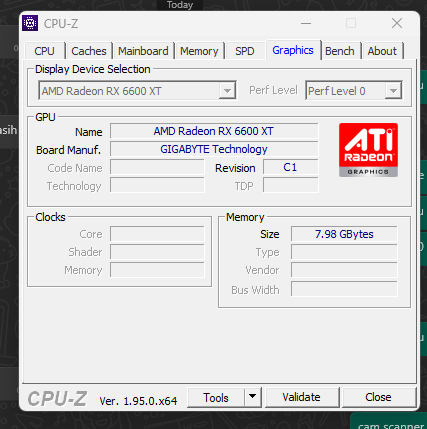Click the ATI Radeon Graphics logo
The image size is (427, 429).
(368, 150)
